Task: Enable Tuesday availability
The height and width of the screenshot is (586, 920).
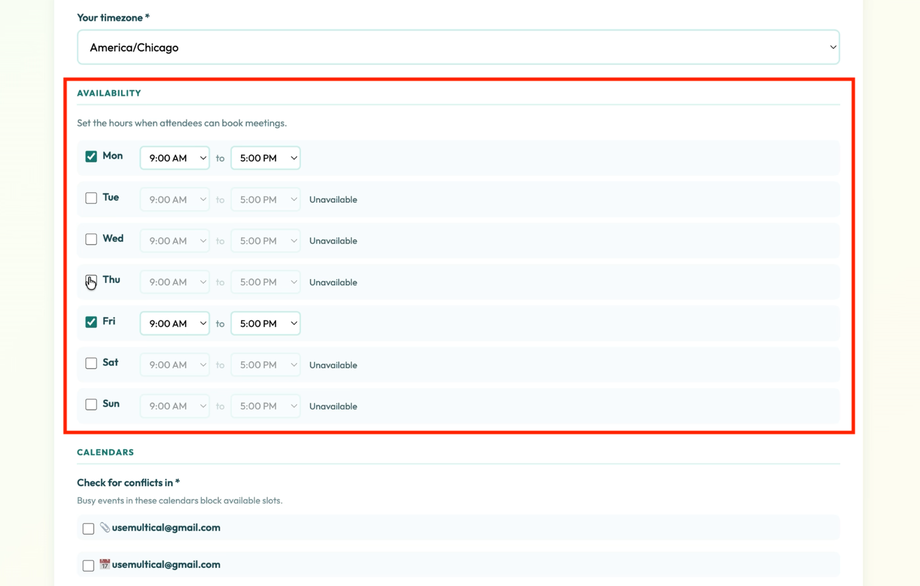Action: point(90,198)
